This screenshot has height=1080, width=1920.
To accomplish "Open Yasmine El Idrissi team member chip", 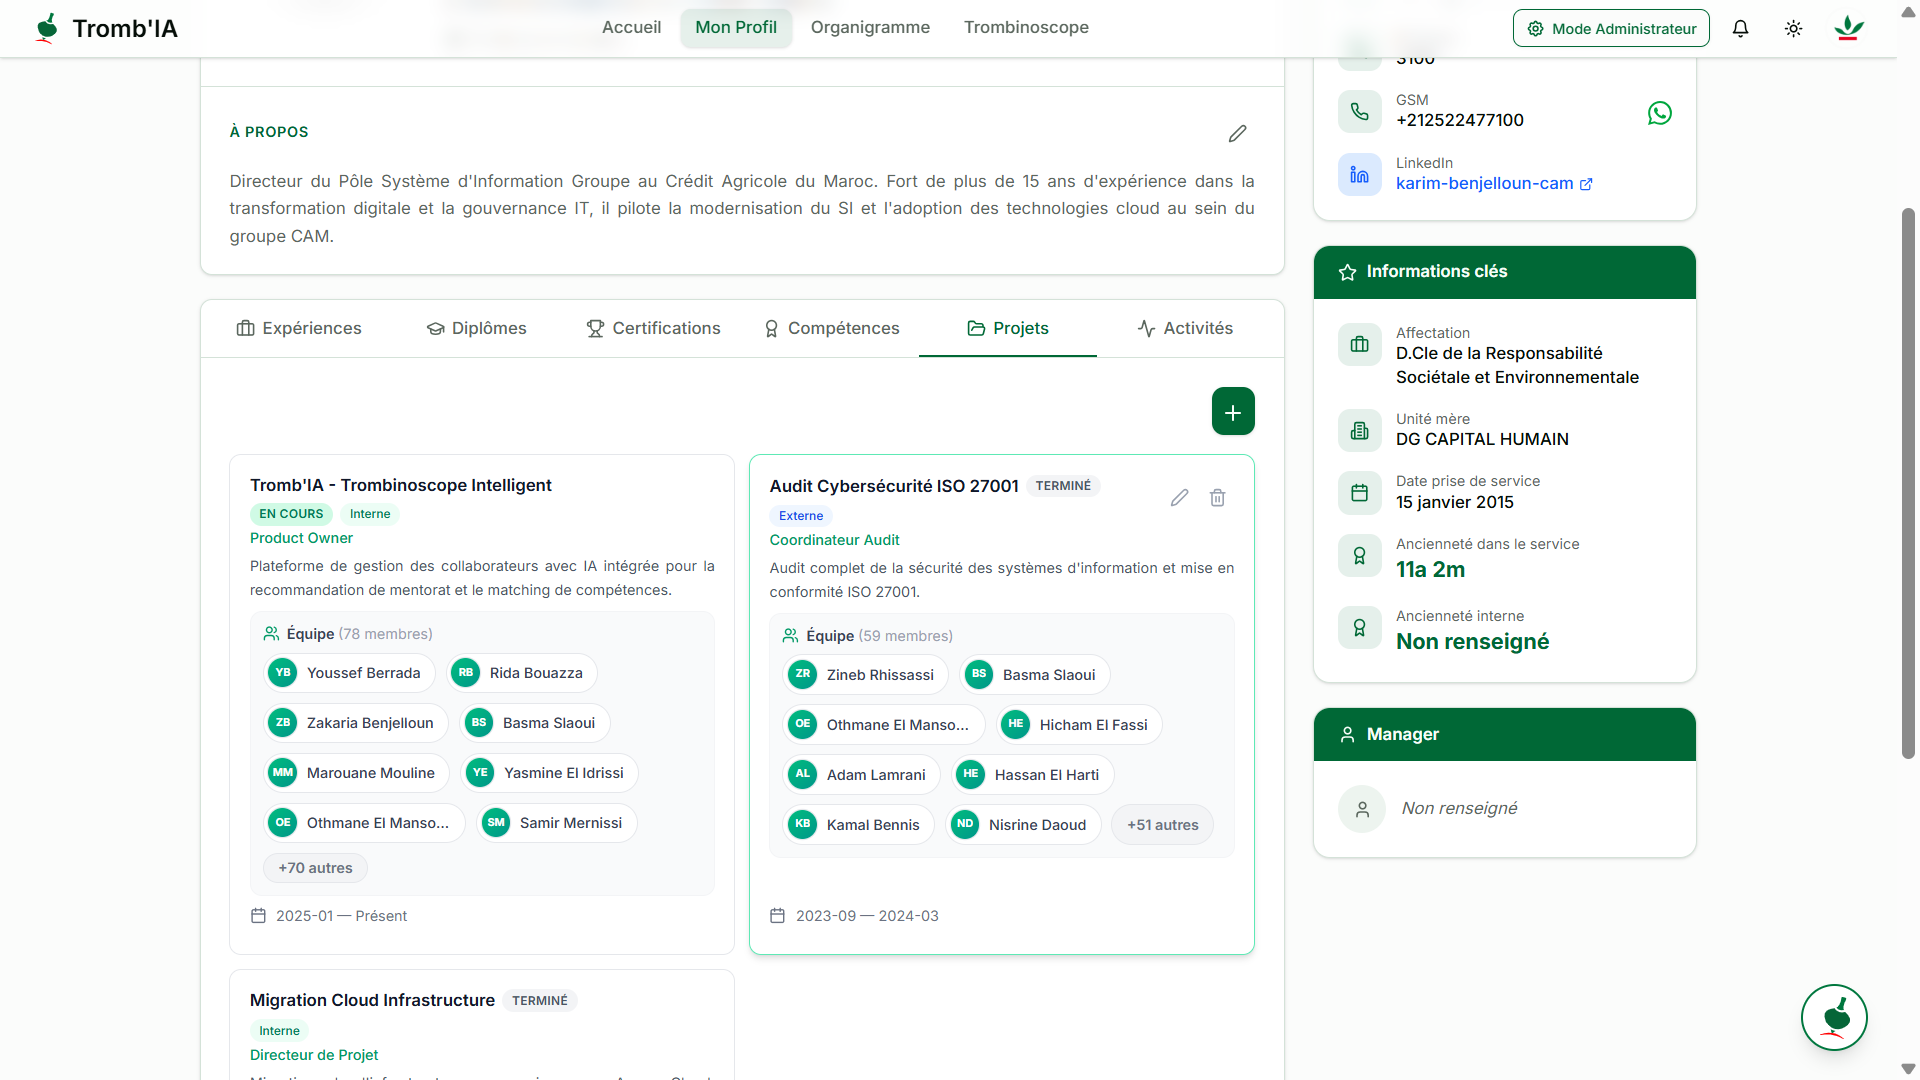I will (x=549, y=773).
